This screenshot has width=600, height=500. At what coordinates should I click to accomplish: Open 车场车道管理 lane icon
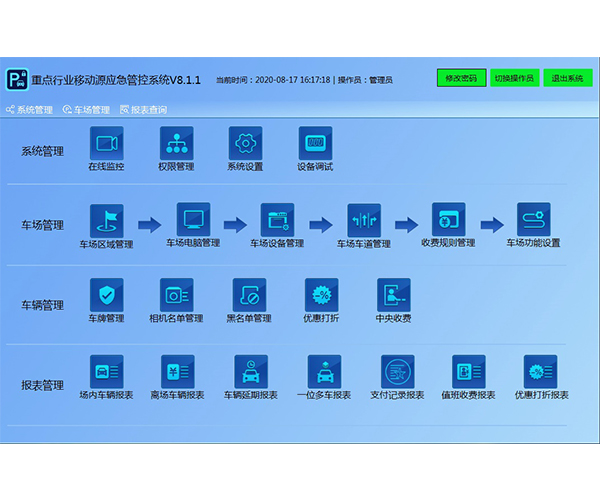point(364,219)
